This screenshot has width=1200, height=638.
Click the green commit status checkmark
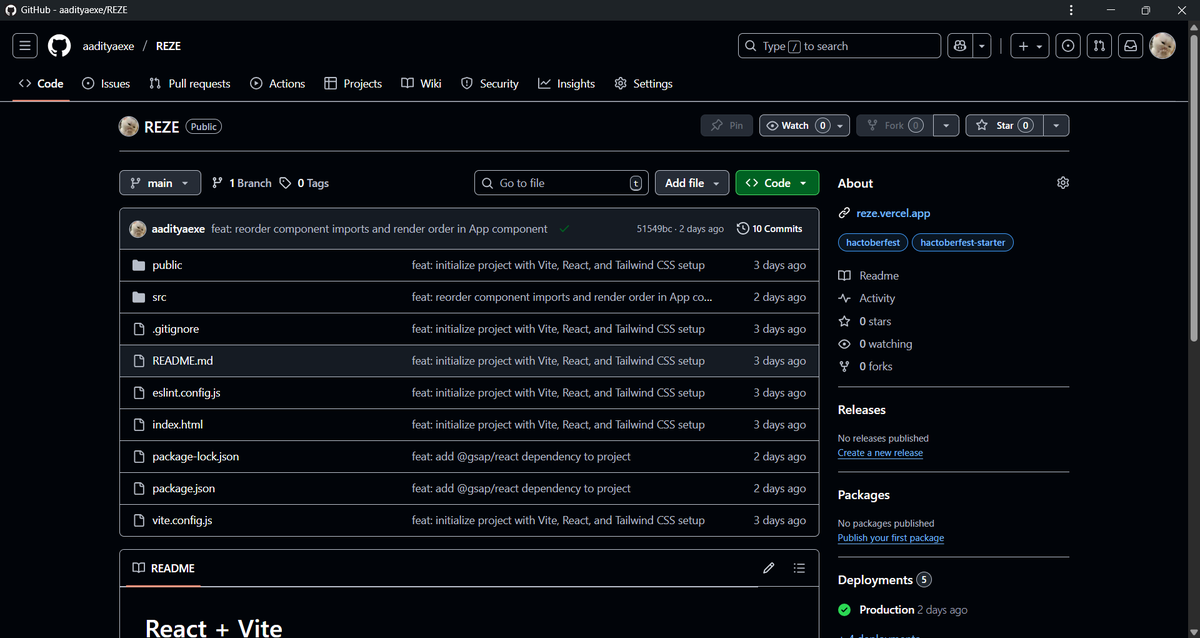pos(565,229)
